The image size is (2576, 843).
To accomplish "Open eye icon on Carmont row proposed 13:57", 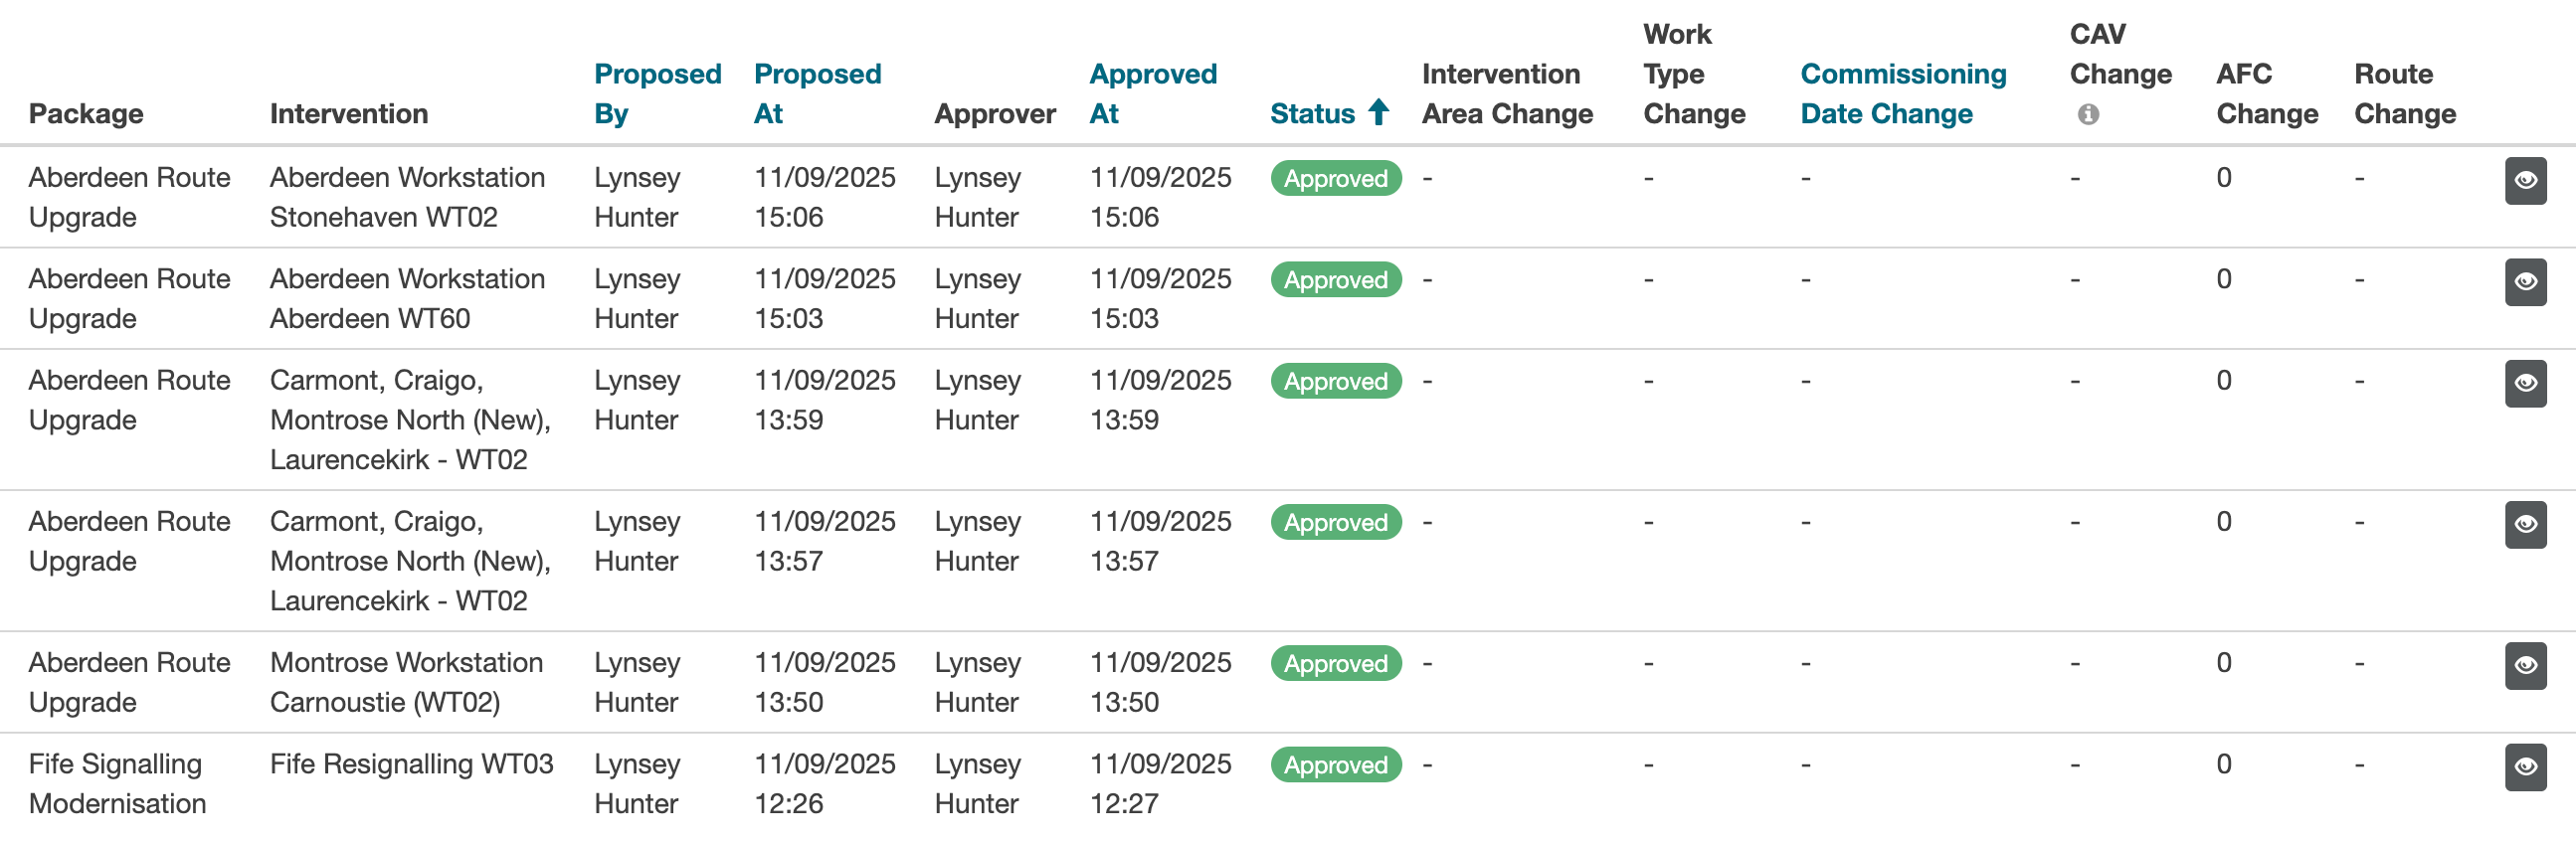I will pos(2527,524).
